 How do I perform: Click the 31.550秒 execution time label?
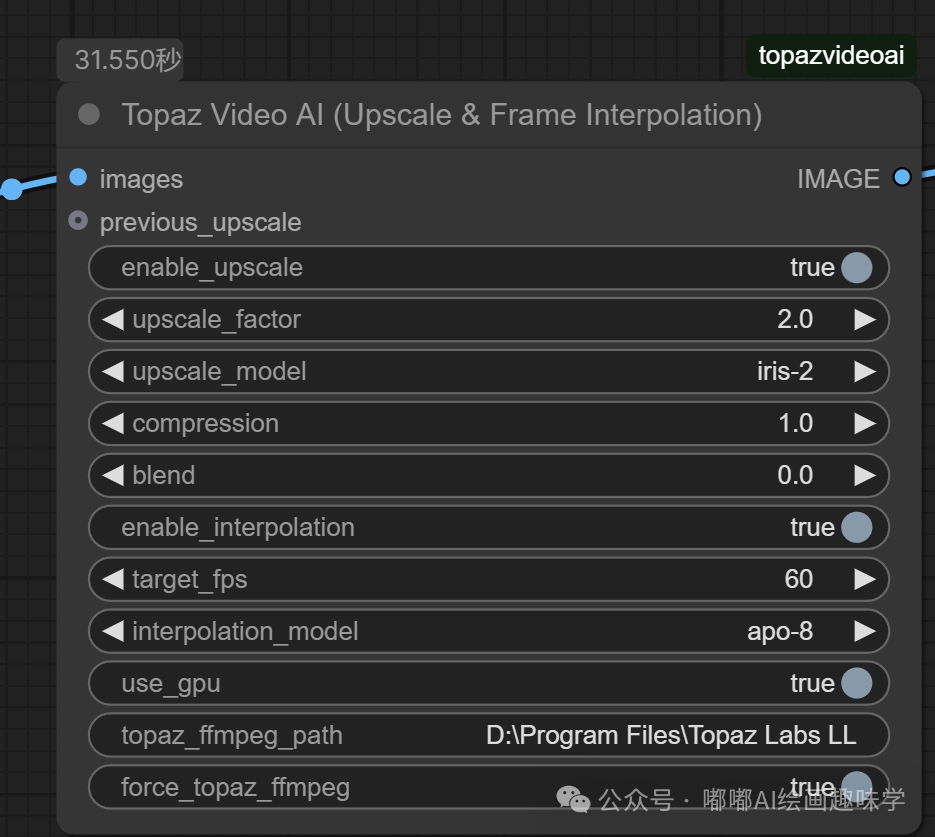pyautogui.click(x=120, y=60)
